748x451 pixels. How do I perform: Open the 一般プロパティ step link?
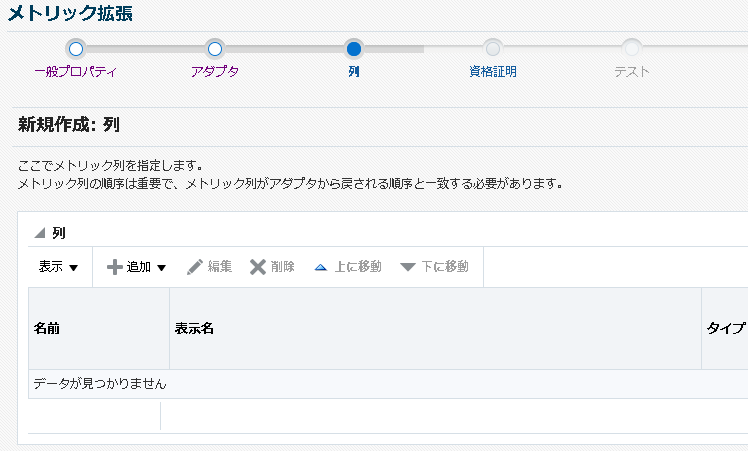click(76, 72)
